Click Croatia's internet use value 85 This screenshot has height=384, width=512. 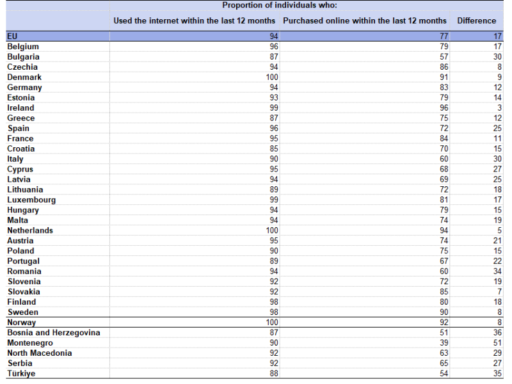point(274,149)
